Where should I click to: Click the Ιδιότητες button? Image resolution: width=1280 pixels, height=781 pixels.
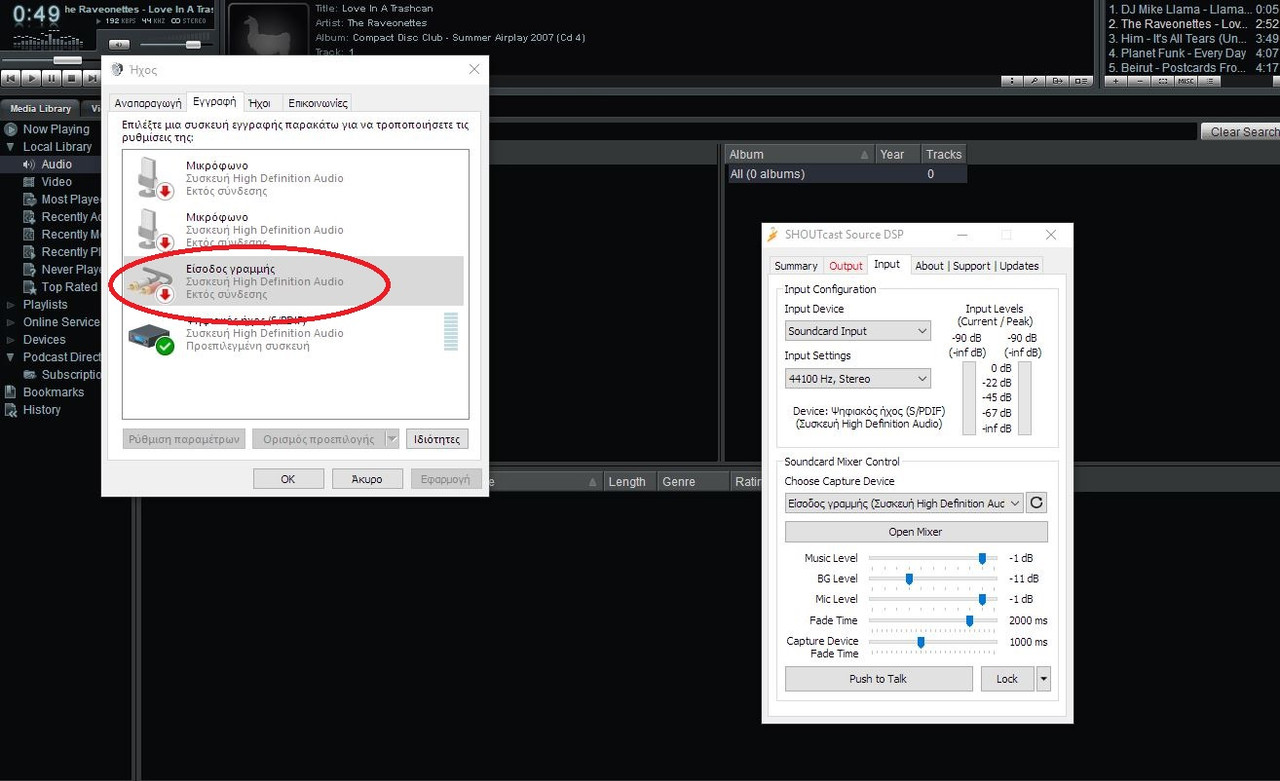[437, 439]
